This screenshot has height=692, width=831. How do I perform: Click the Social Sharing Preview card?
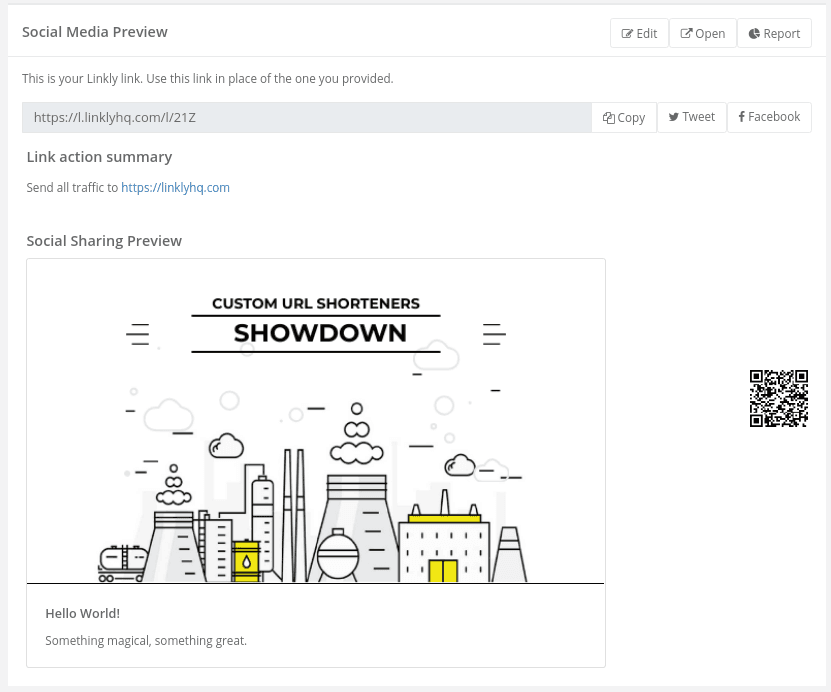click(315, 462)
